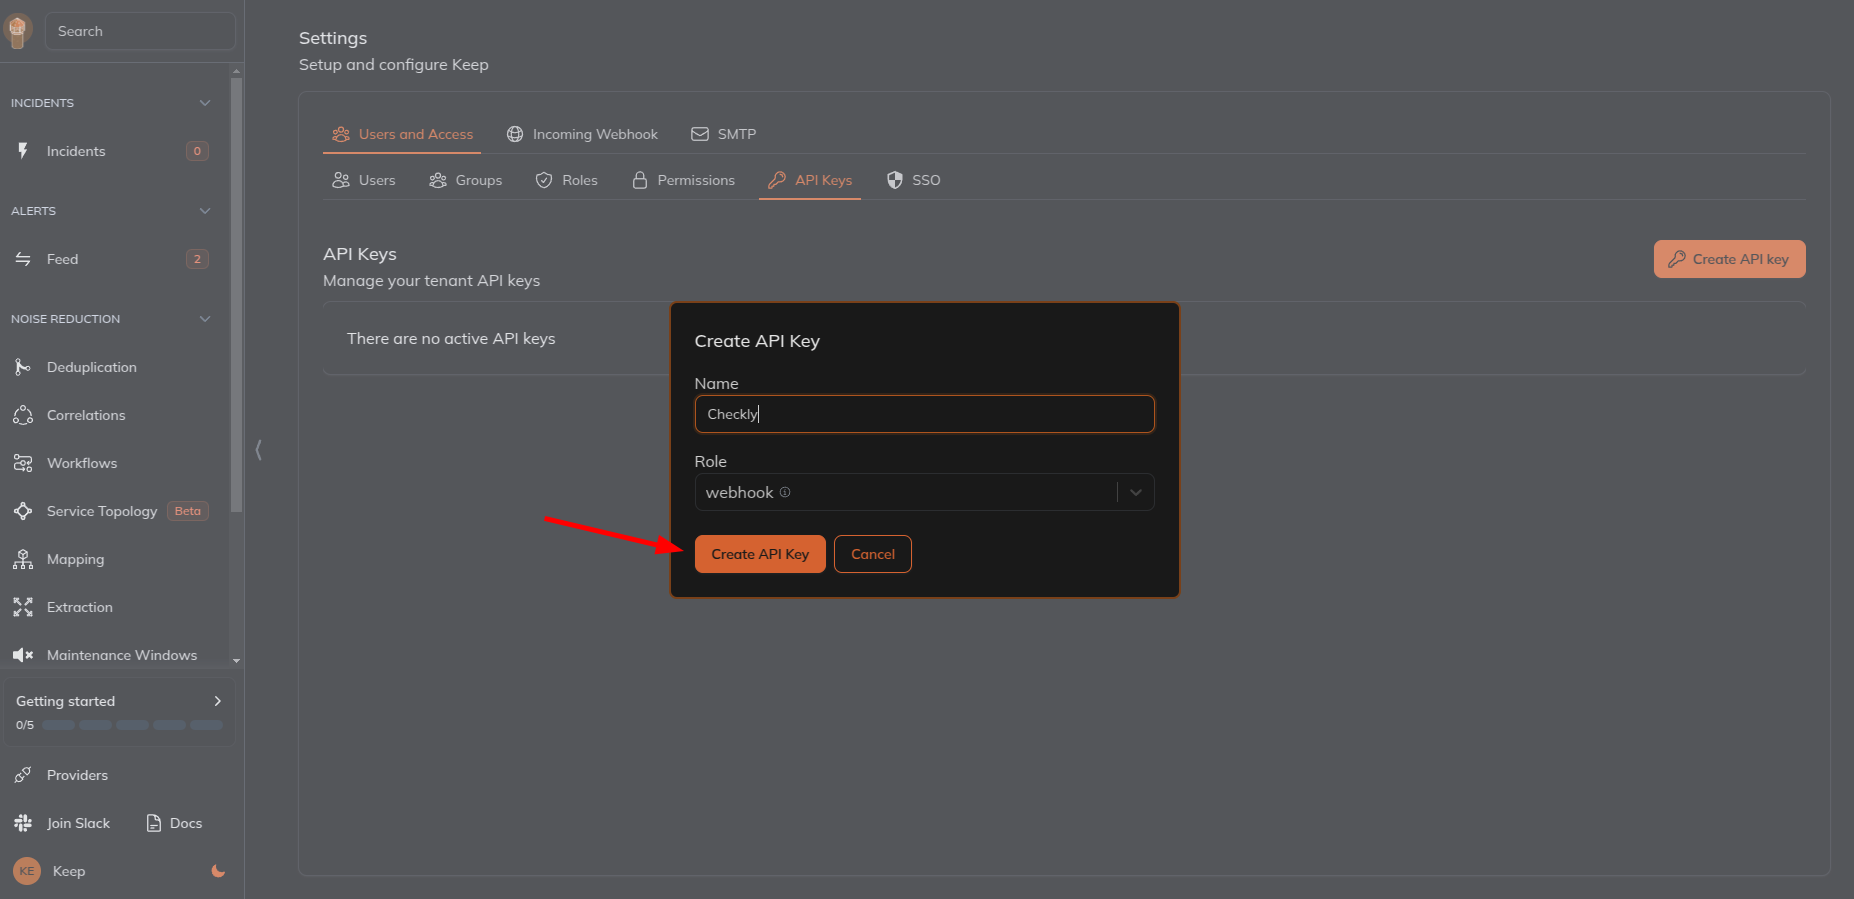The image size is (1854, 899).
Task: Click the Slack logo icon
Action: click(x=23, y=823)
